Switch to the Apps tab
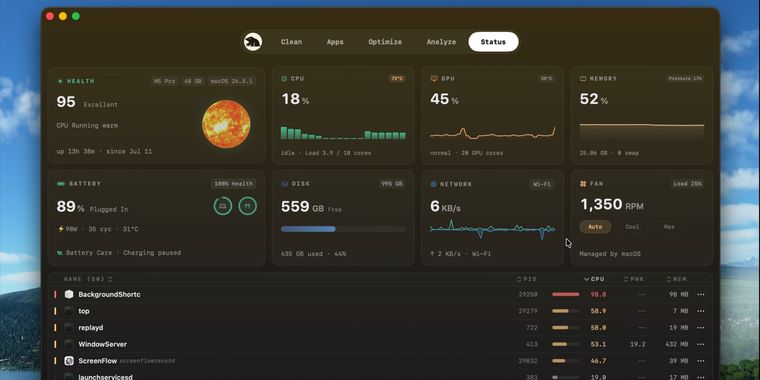The image size is (760, 380). tap(335, 42)
